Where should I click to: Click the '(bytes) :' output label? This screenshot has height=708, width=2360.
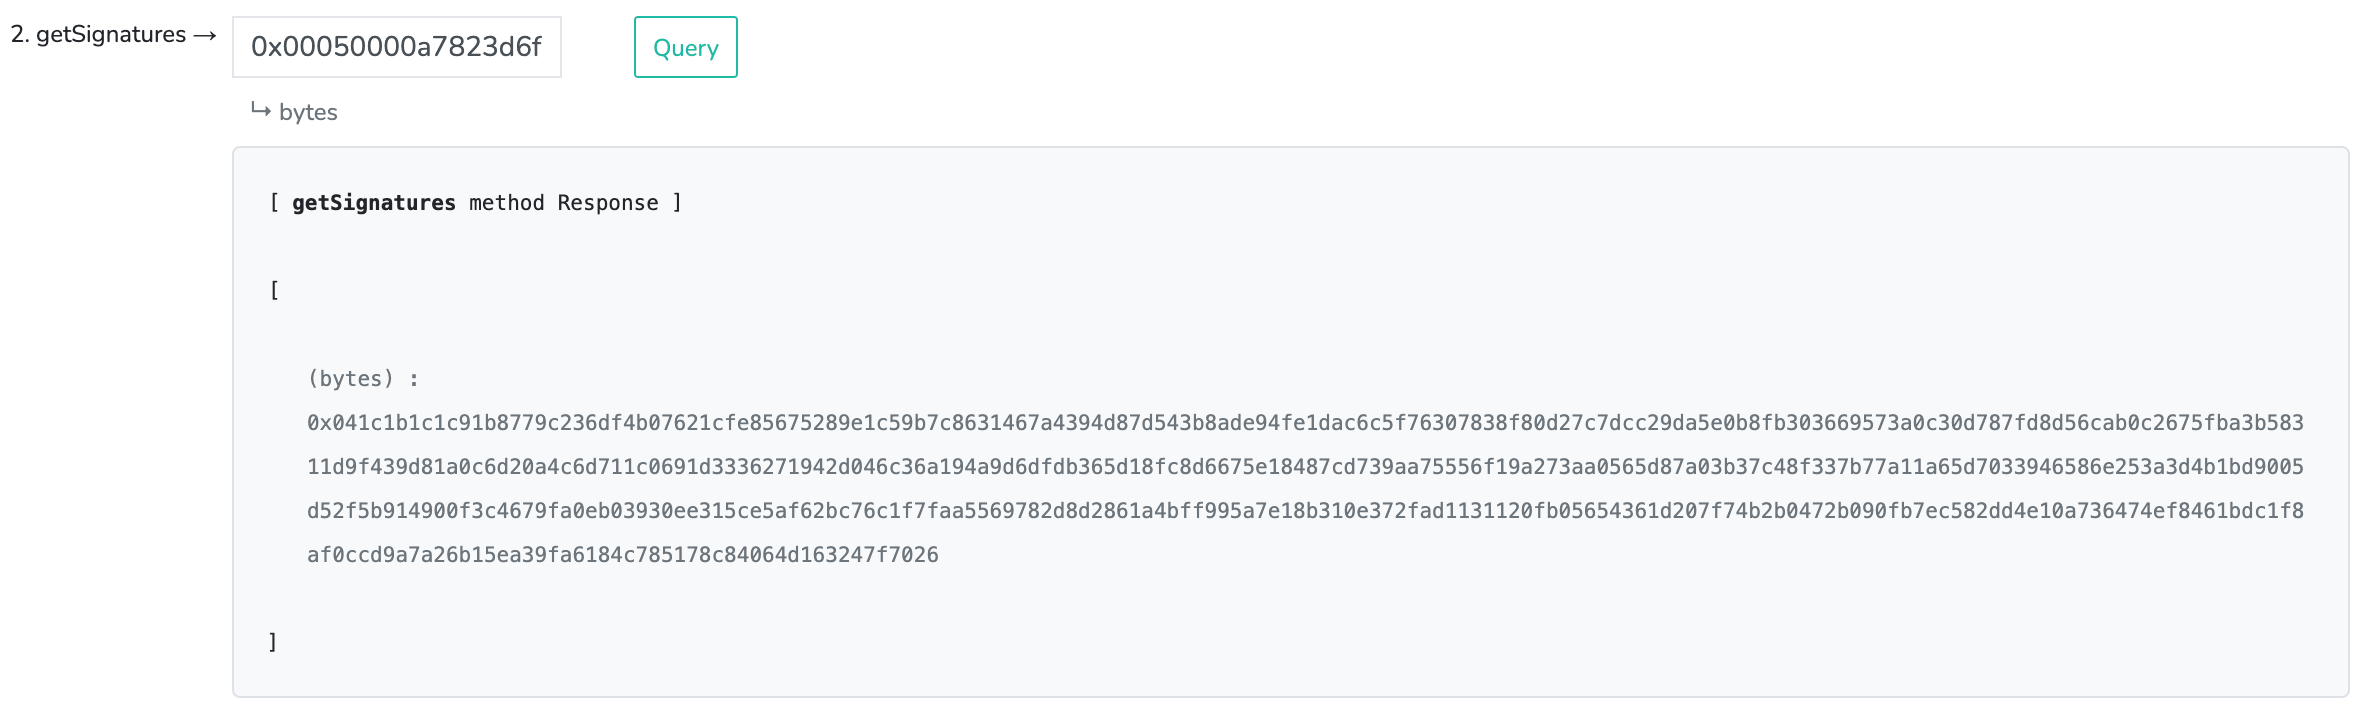coord(363,379)
